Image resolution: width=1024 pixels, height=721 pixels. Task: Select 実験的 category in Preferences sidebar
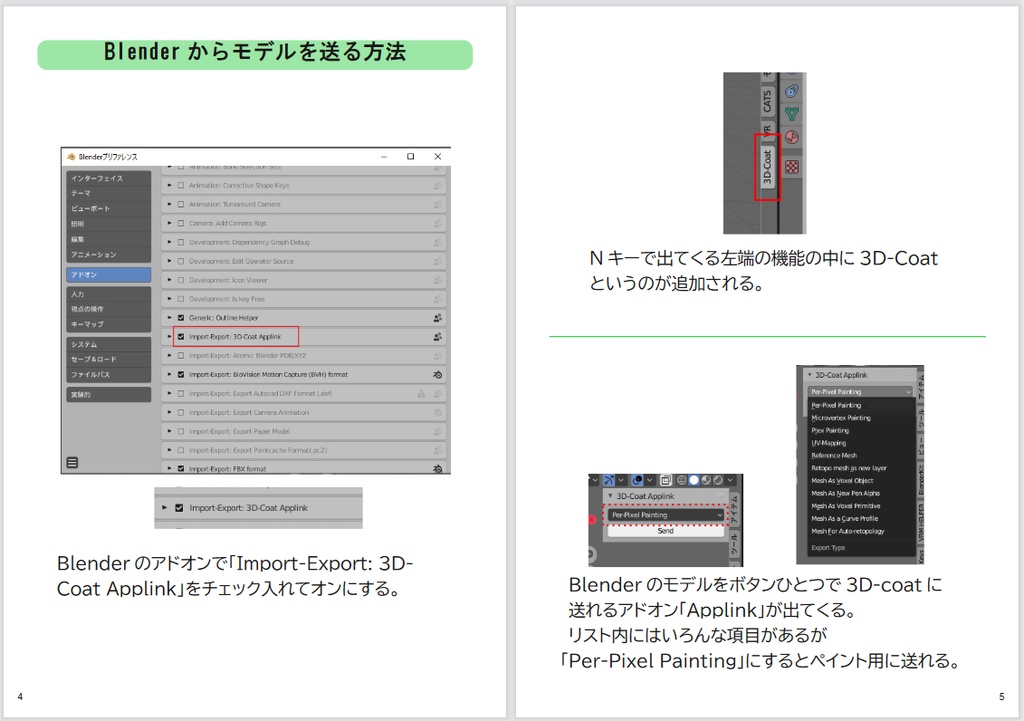[108, 394]
